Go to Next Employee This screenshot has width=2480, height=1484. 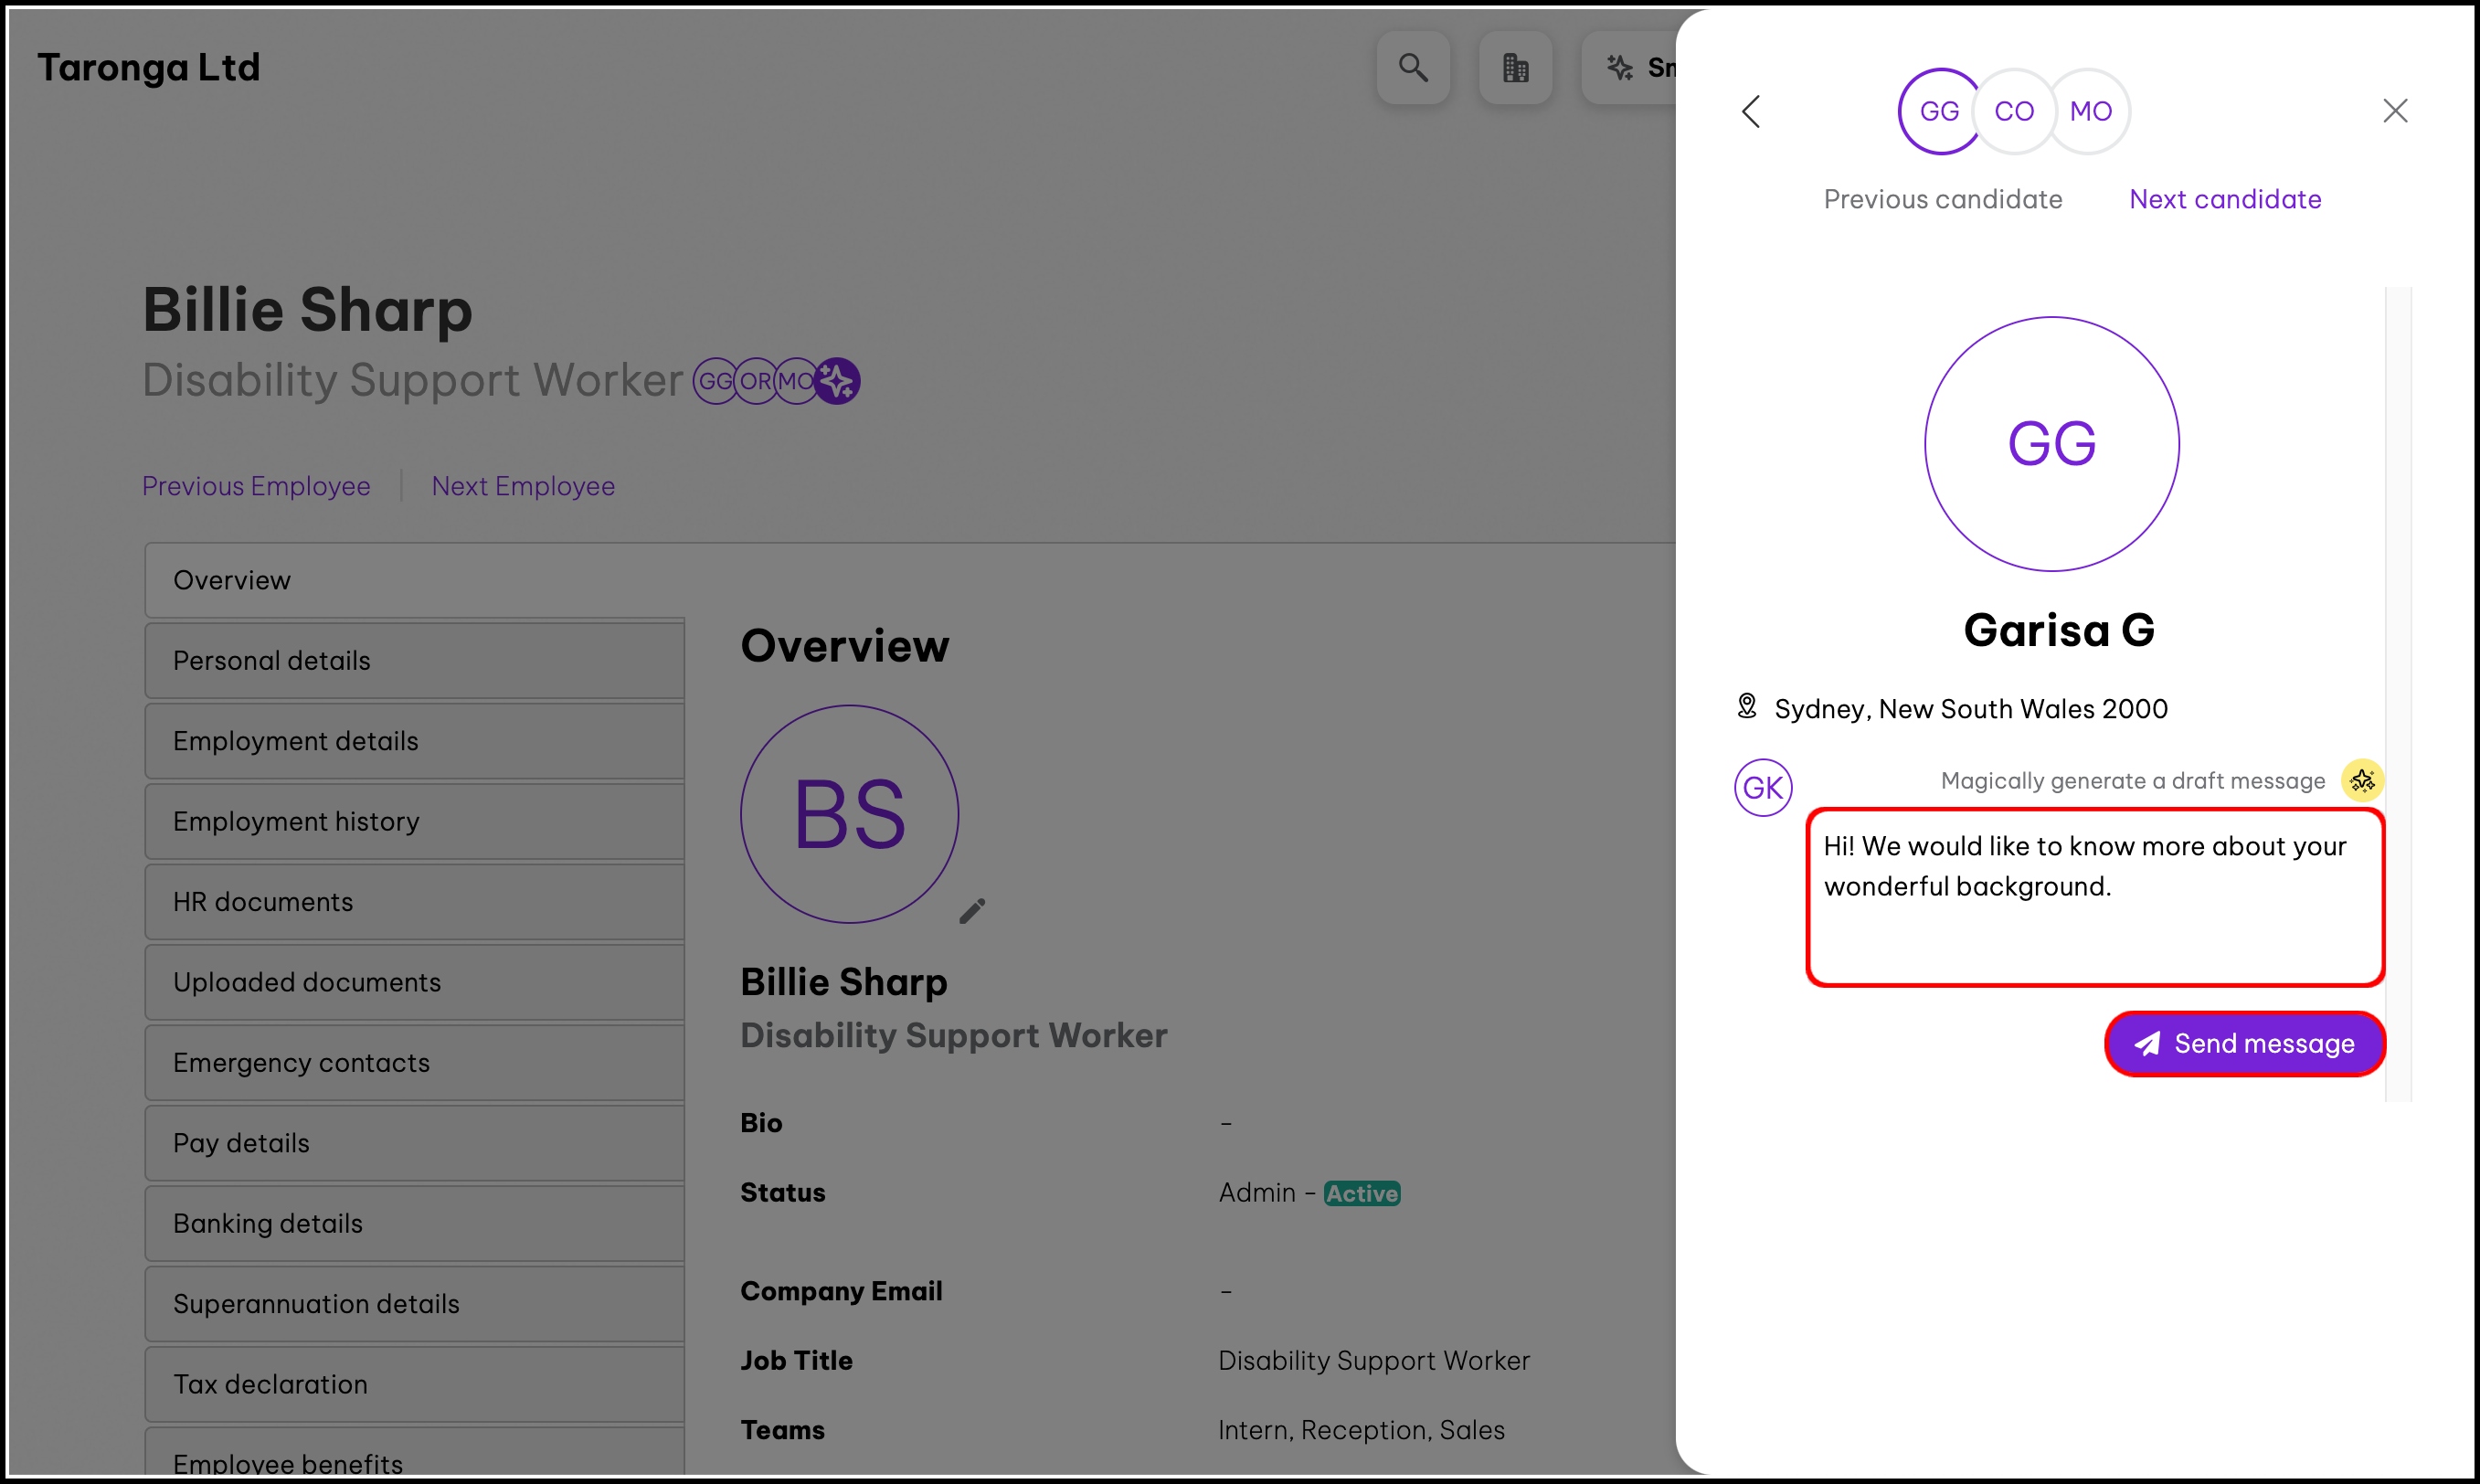[523, 486]
